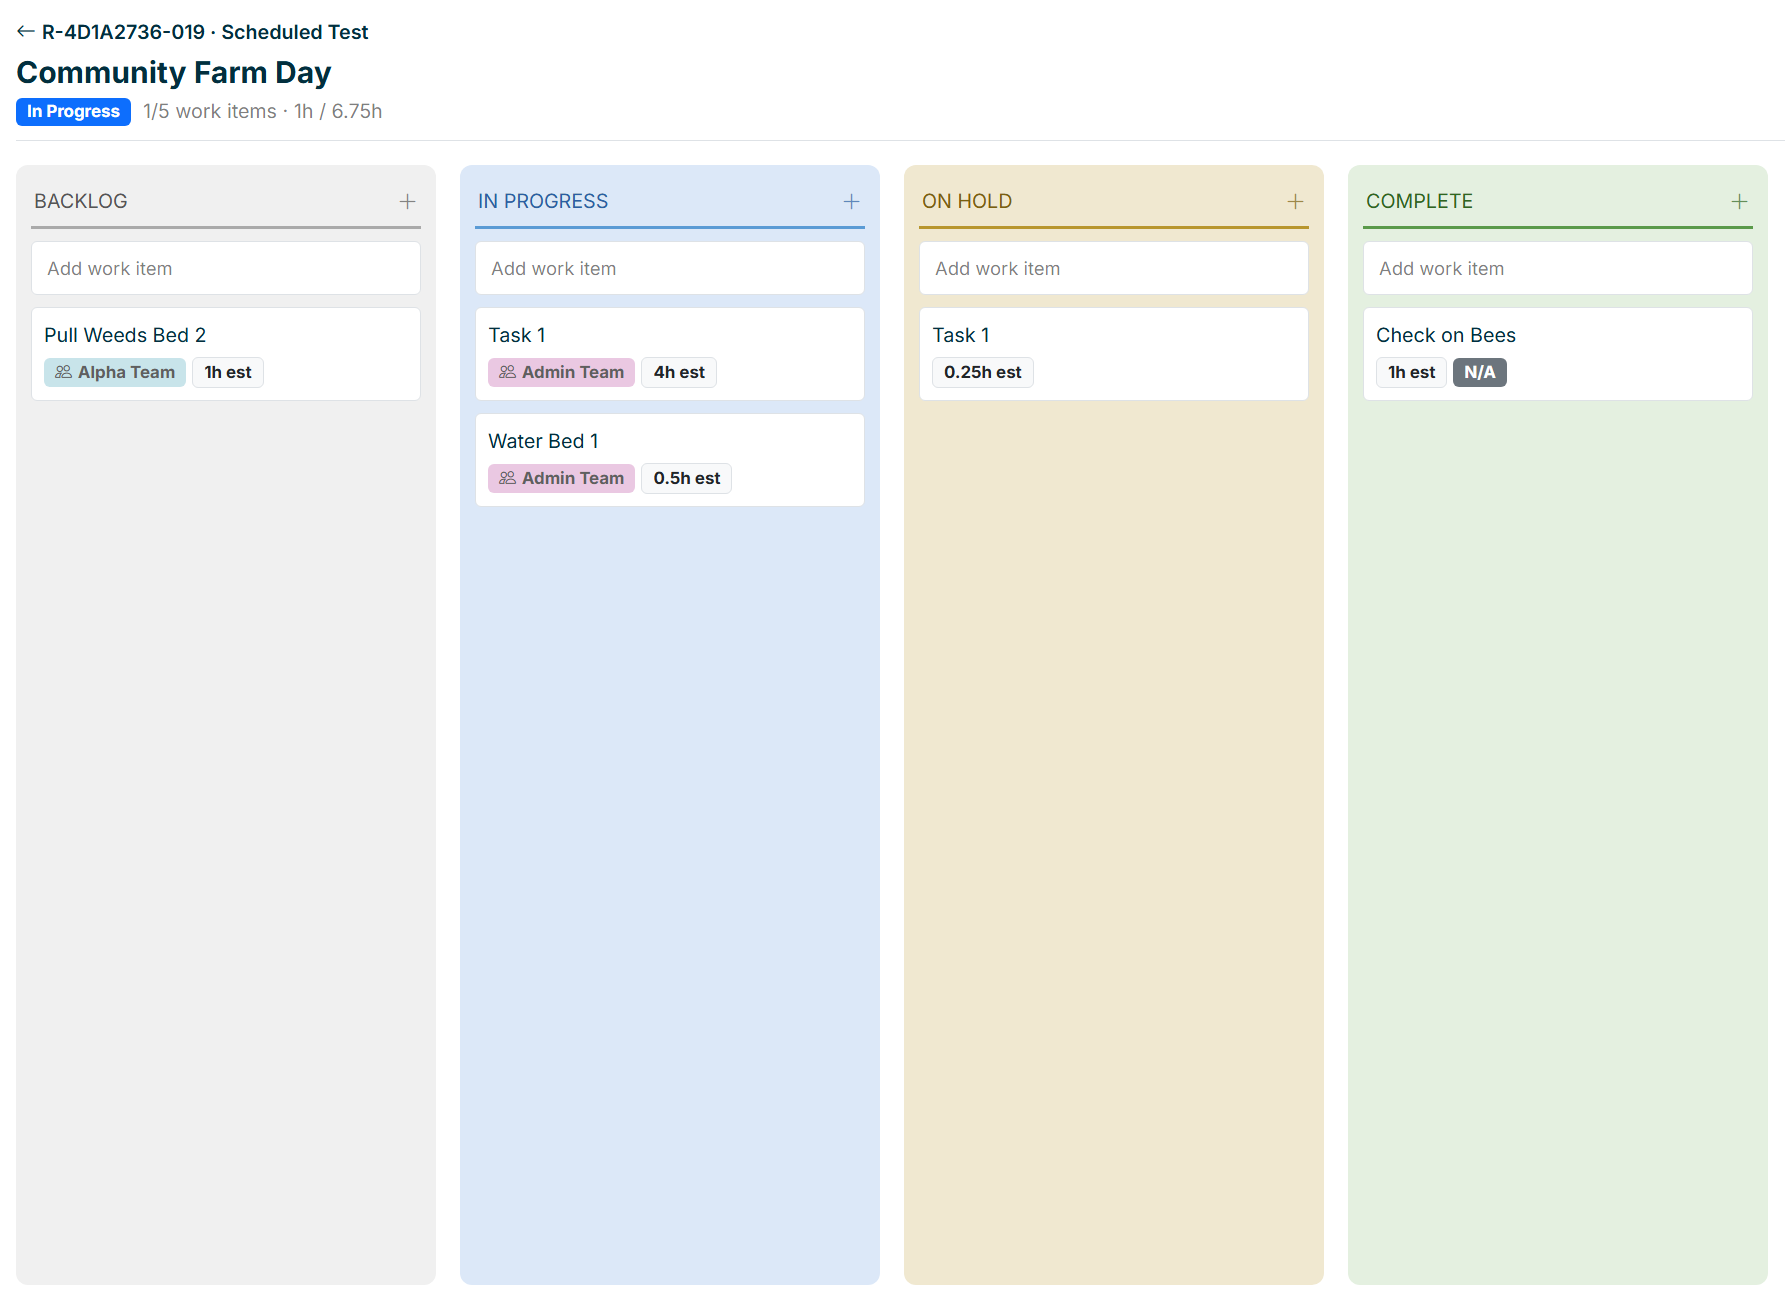Screen dimensions: 1785x1311
Task: Click the Scheduled Test breadcrumb label
Action: point(294,31)
